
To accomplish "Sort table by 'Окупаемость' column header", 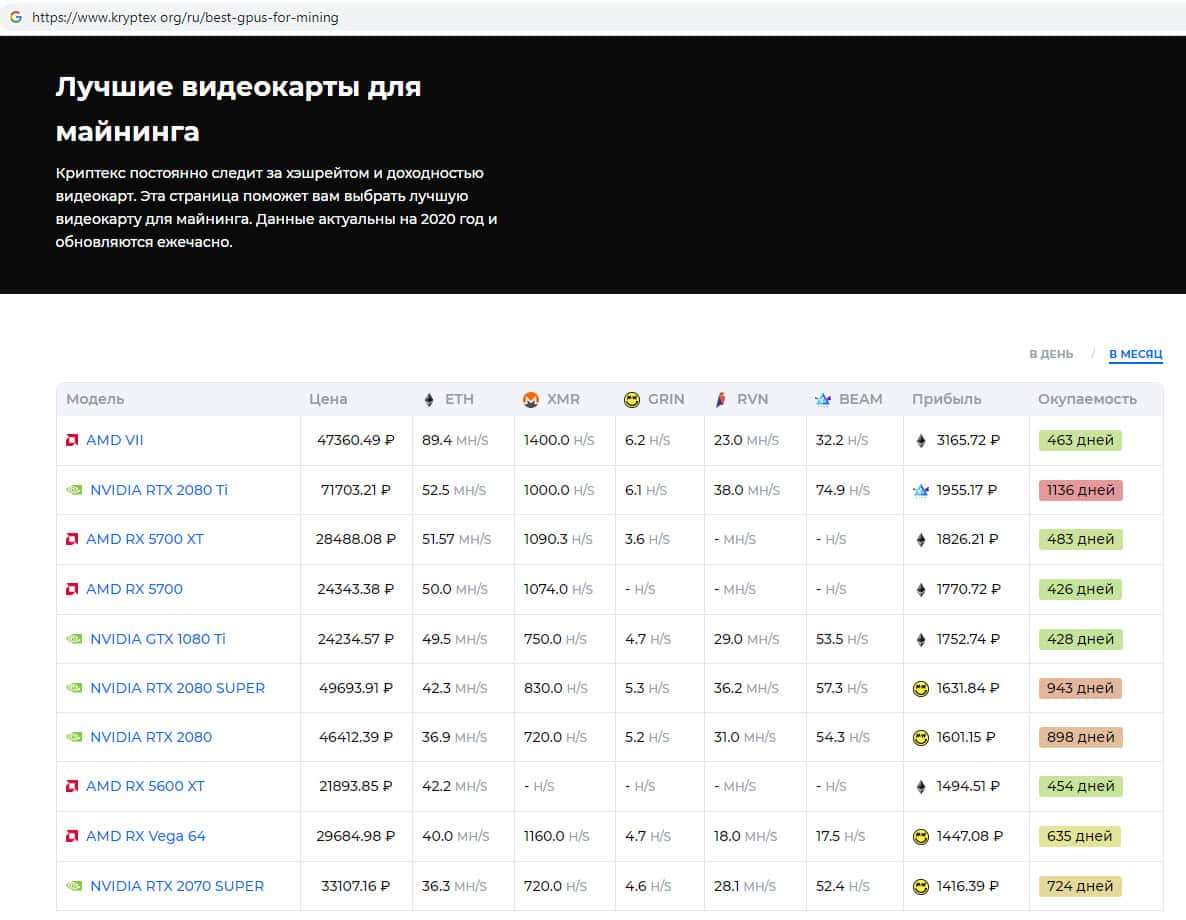I will [1087, 399].
